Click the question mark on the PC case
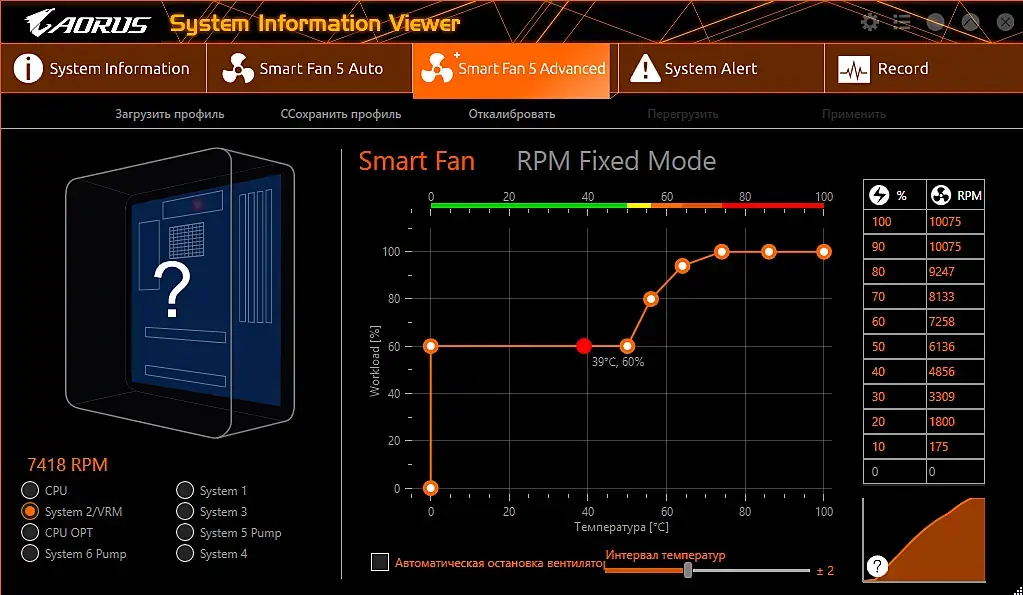Screen dimensions: 1023x595 [173, 290]
